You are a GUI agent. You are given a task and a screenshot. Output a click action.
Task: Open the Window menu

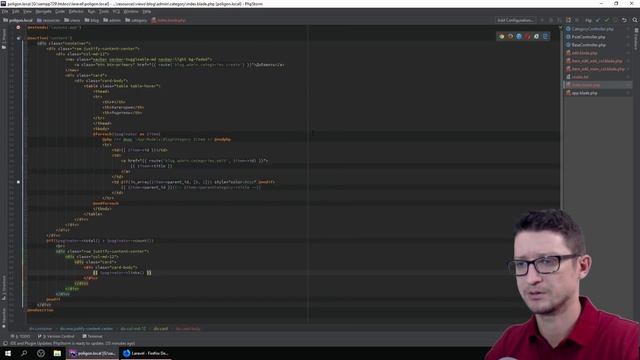131,11
